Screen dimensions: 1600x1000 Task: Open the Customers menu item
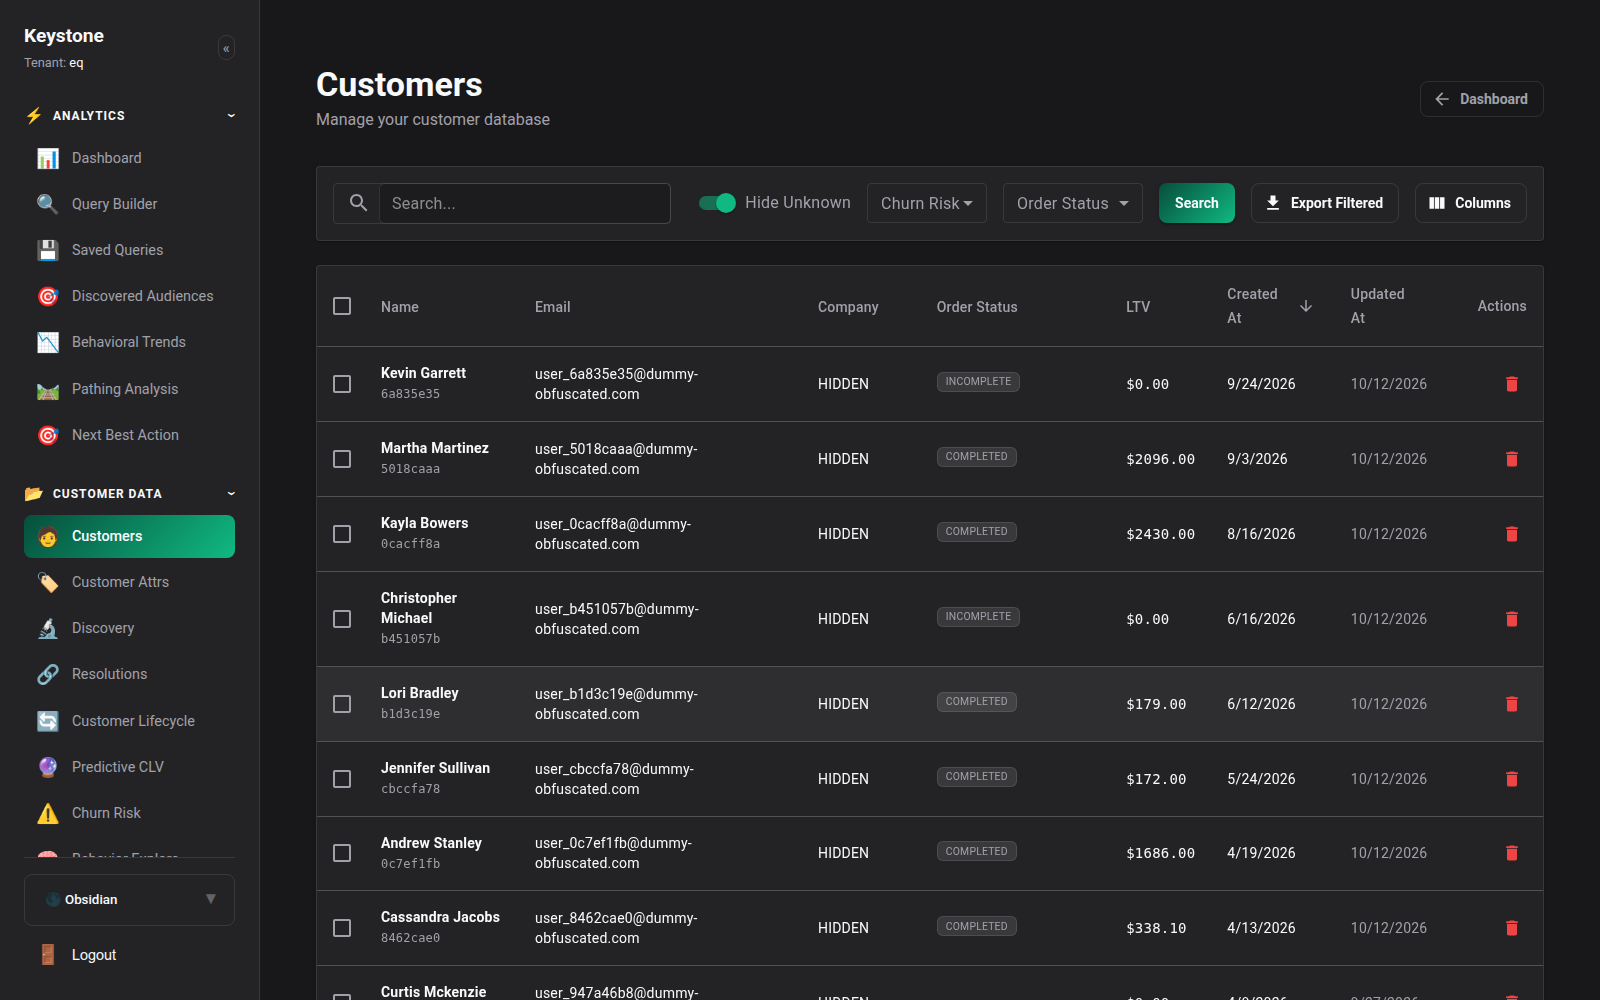point(129,536)
